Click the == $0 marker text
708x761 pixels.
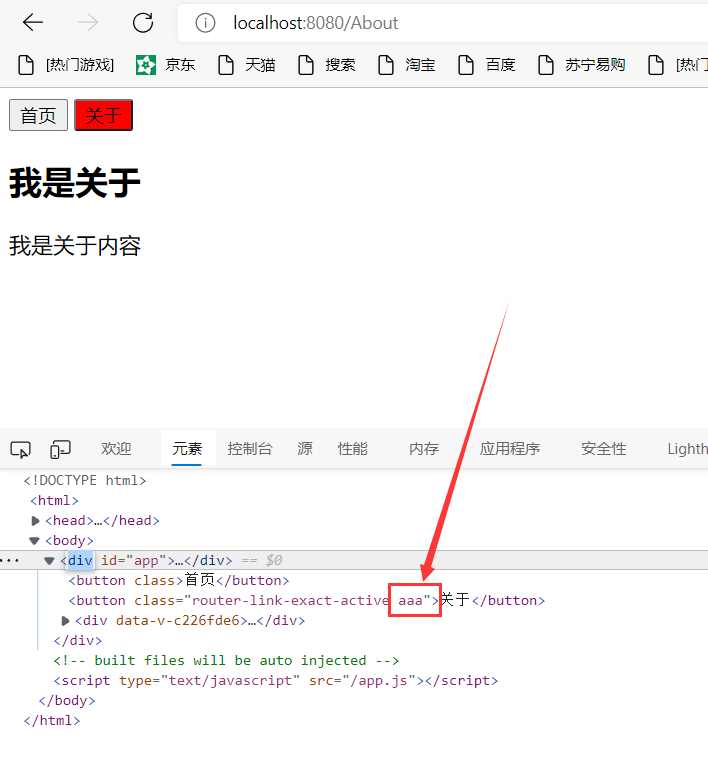(262, 561)
